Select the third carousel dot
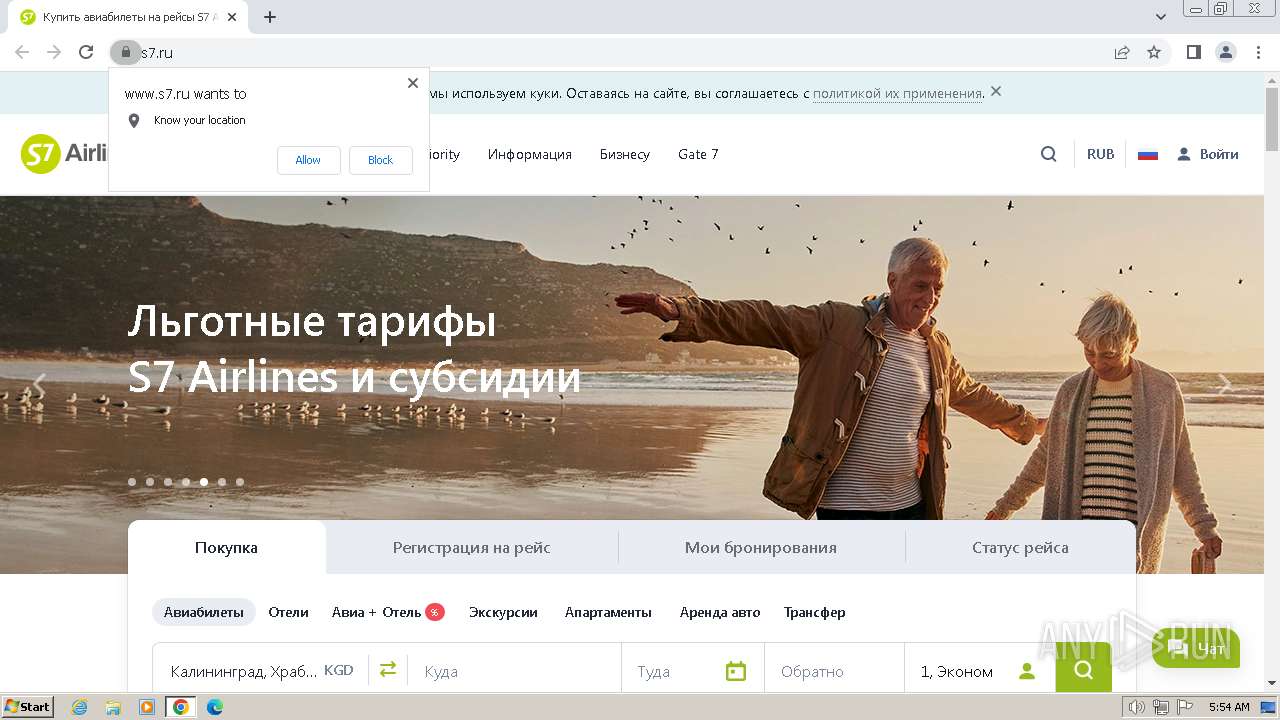Viewport: 1280px width, 720px height. (168, 482)
